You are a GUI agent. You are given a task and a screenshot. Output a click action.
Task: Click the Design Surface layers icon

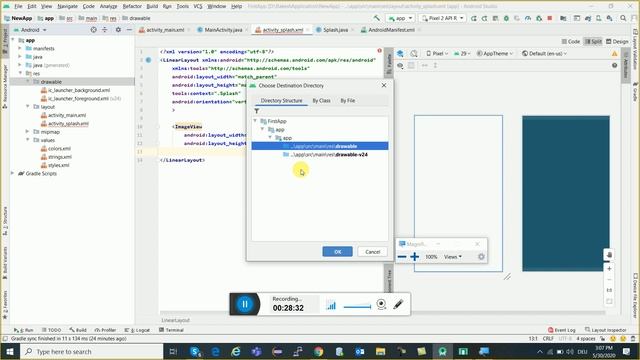[400, 53]
